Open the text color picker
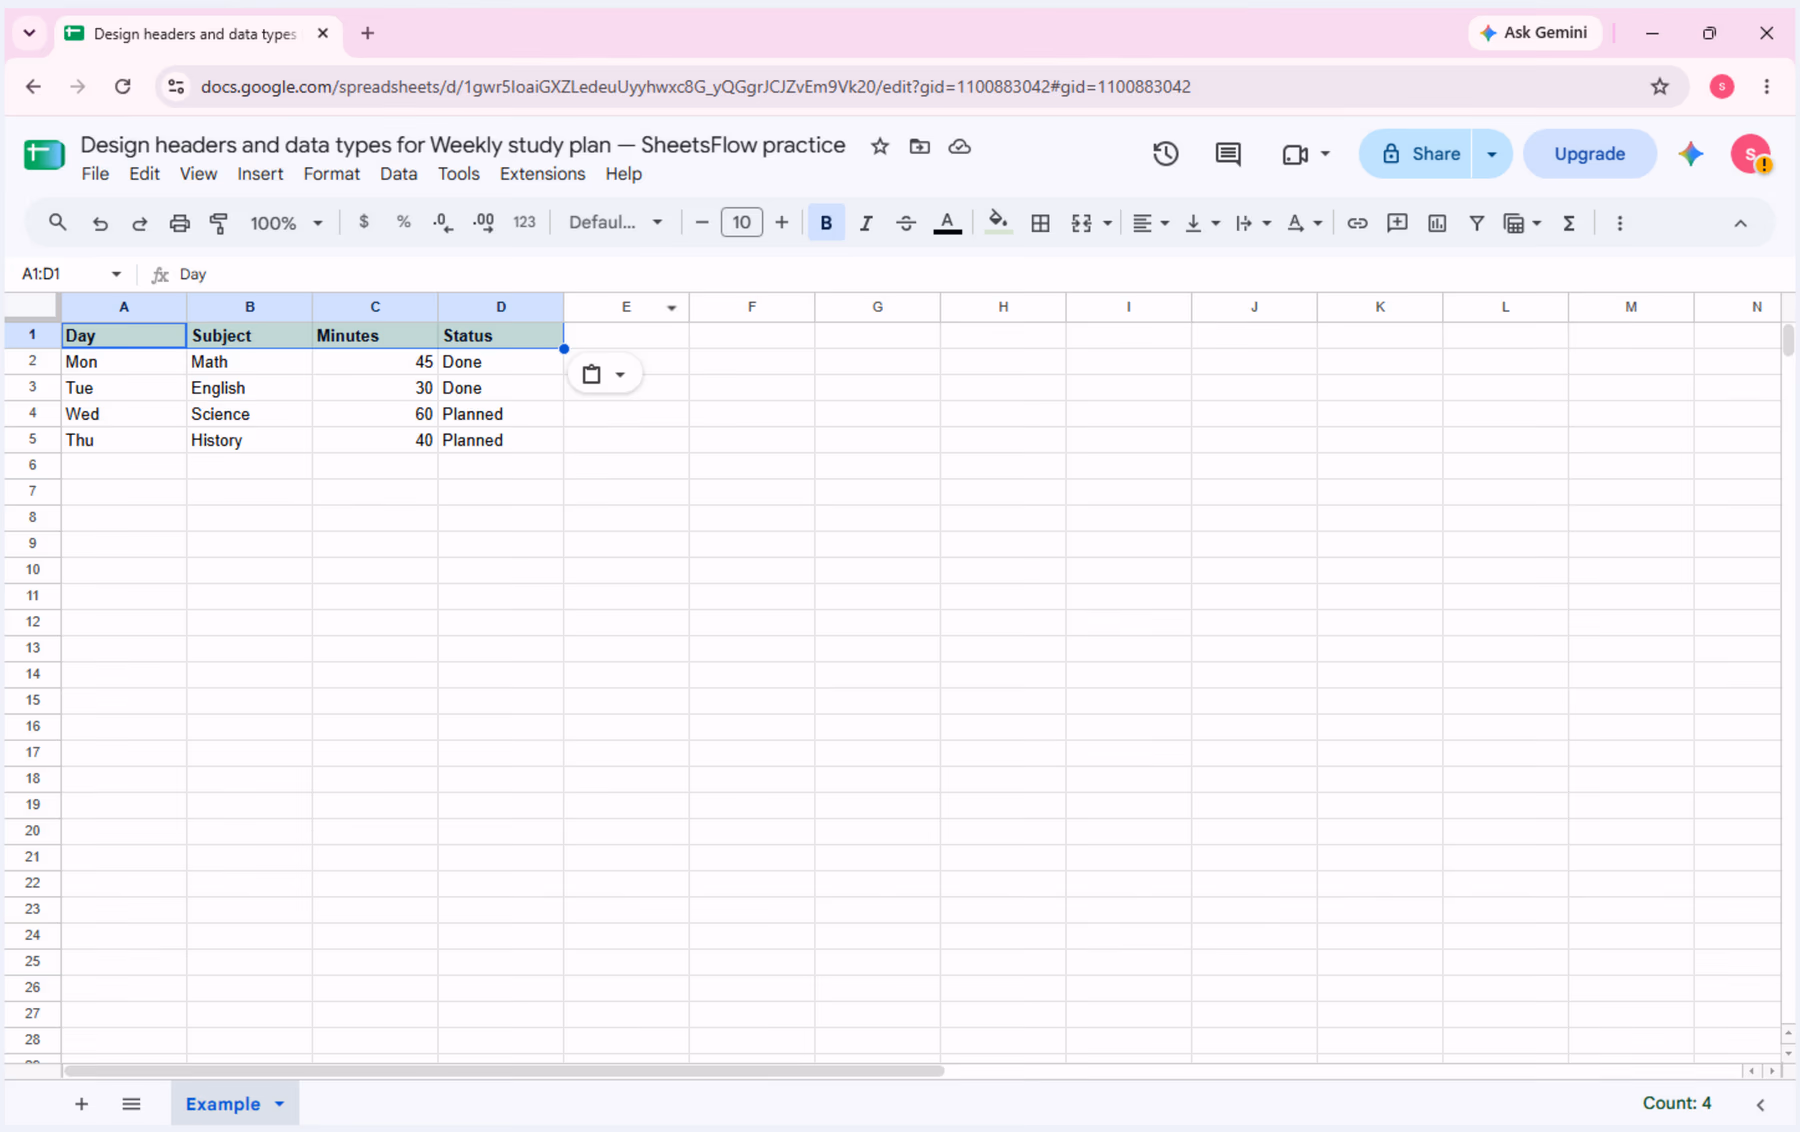The height and width of the screenshot is (1132, 1800). [947, 223]
